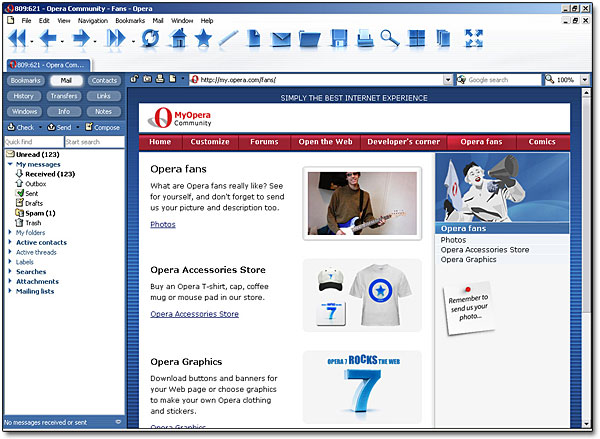Image resolution: width=600 pixels, height=439 pixels.
Task: Click the guitar player photo thumbnail
Action: coord(362,203)
